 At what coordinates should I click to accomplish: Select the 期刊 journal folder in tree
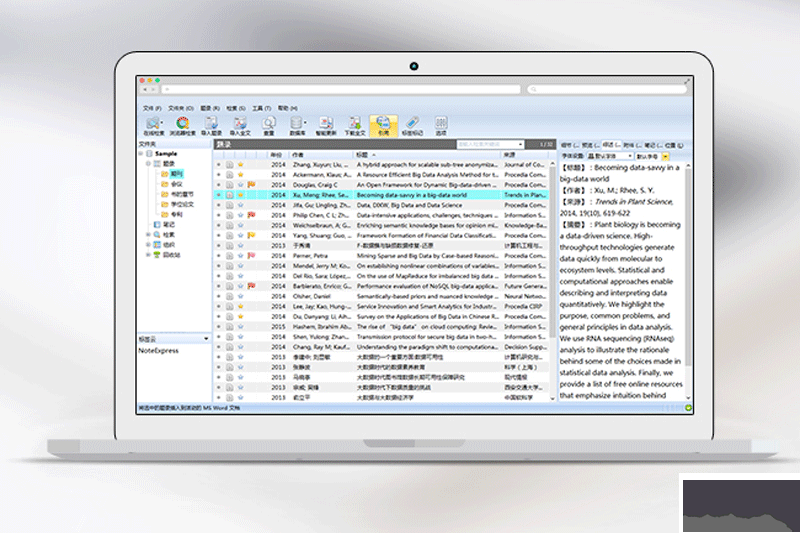pyautogui.click(x=177, y=174)
